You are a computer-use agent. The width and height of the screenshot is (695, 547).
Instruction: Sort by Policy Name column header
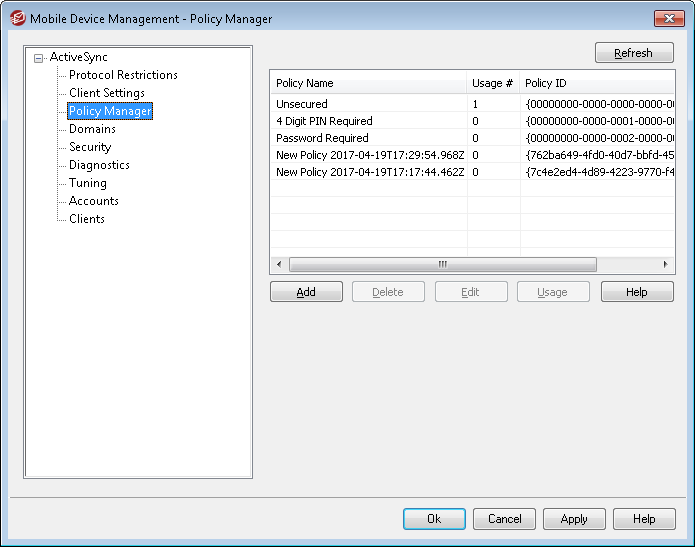[367, 83]
